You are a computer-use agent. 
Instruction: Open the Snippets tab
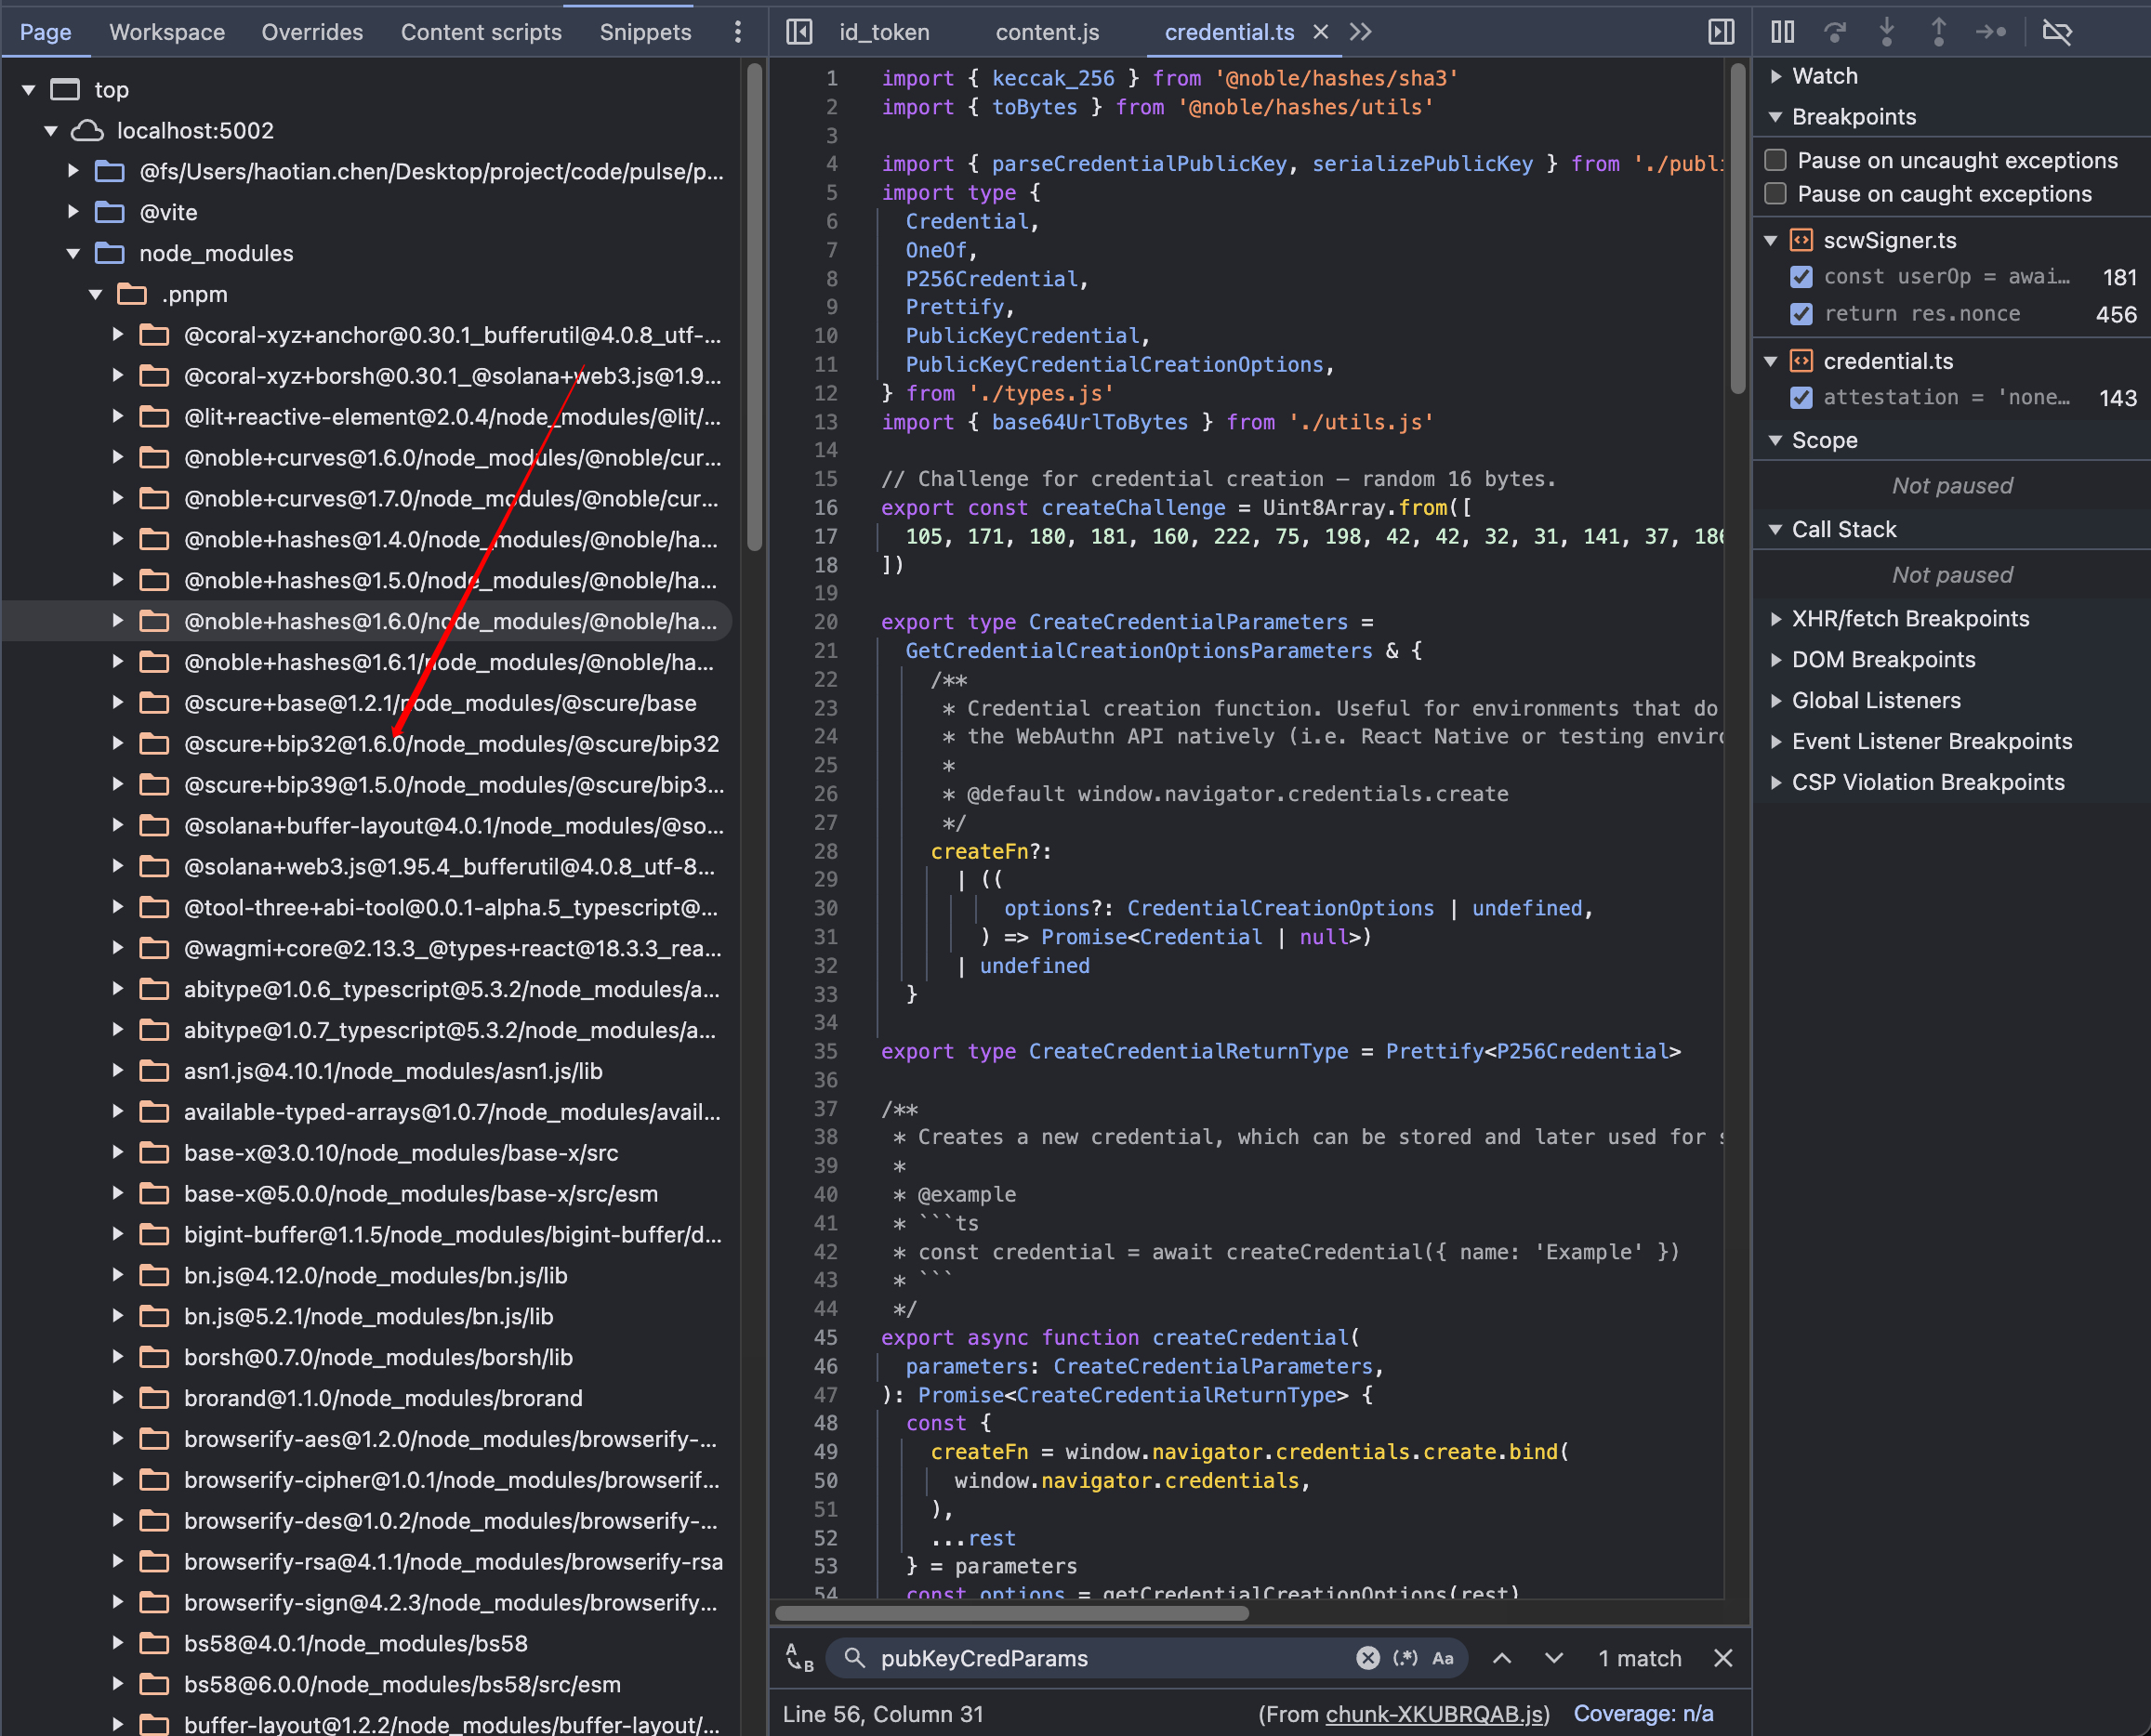coord(645,32)
